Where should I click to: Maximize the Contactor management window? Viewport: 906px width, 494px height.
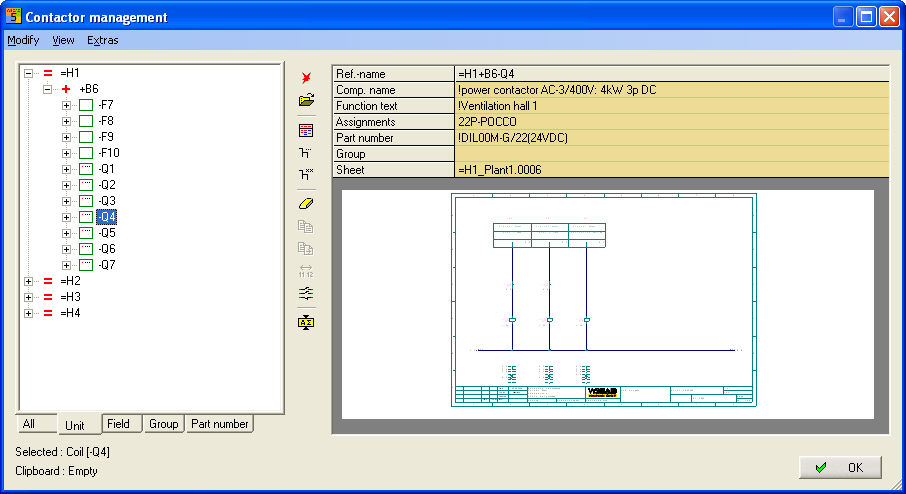866,17
